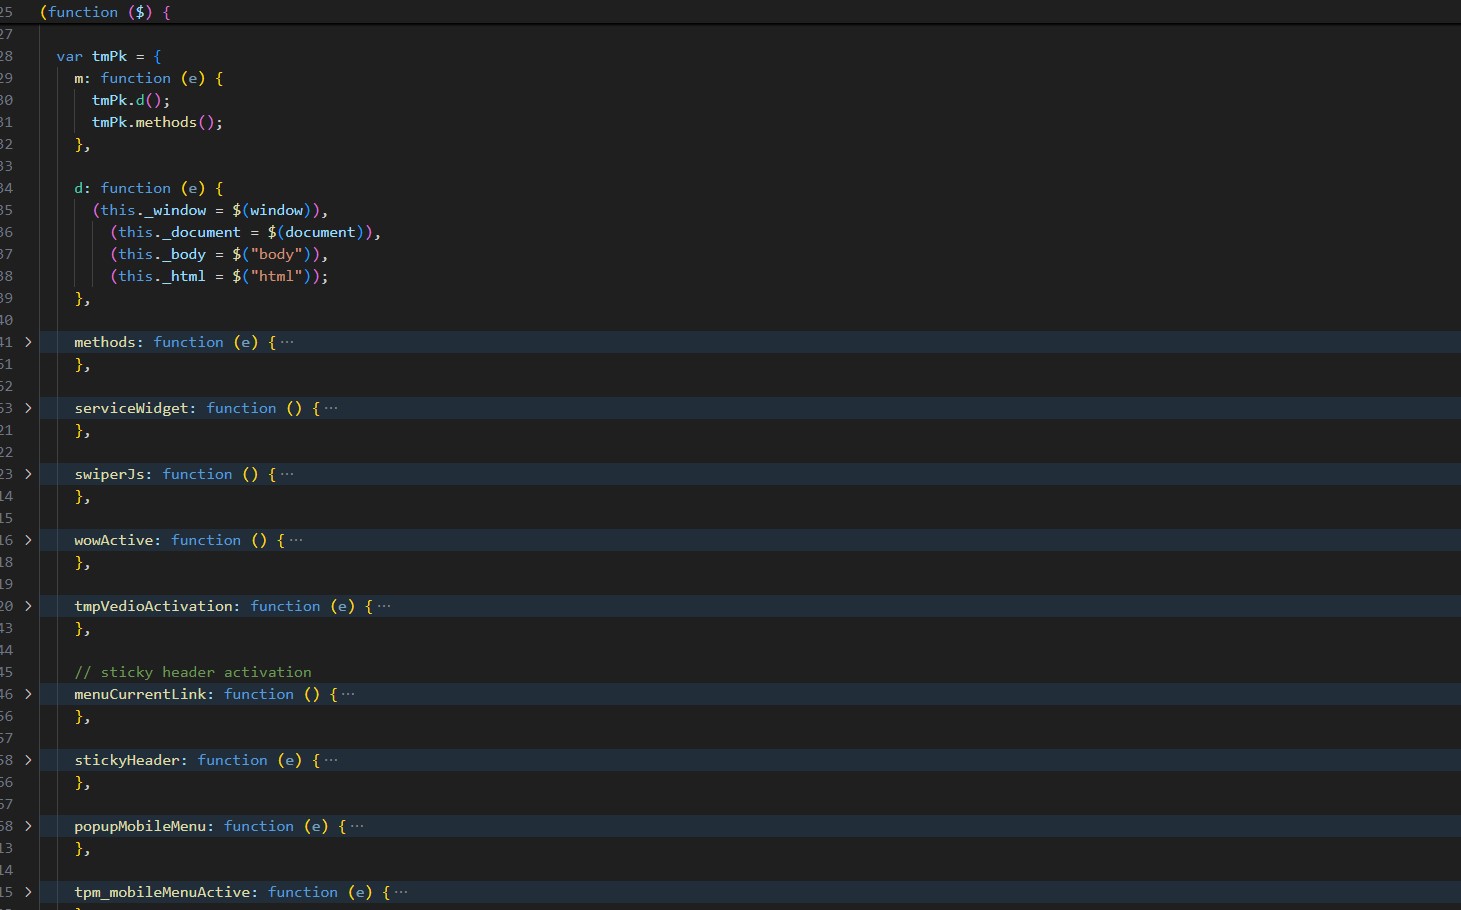Expand the serviceWidget function fold
The height and width of the screenshot is (910, 1461).
pos(28,408)
